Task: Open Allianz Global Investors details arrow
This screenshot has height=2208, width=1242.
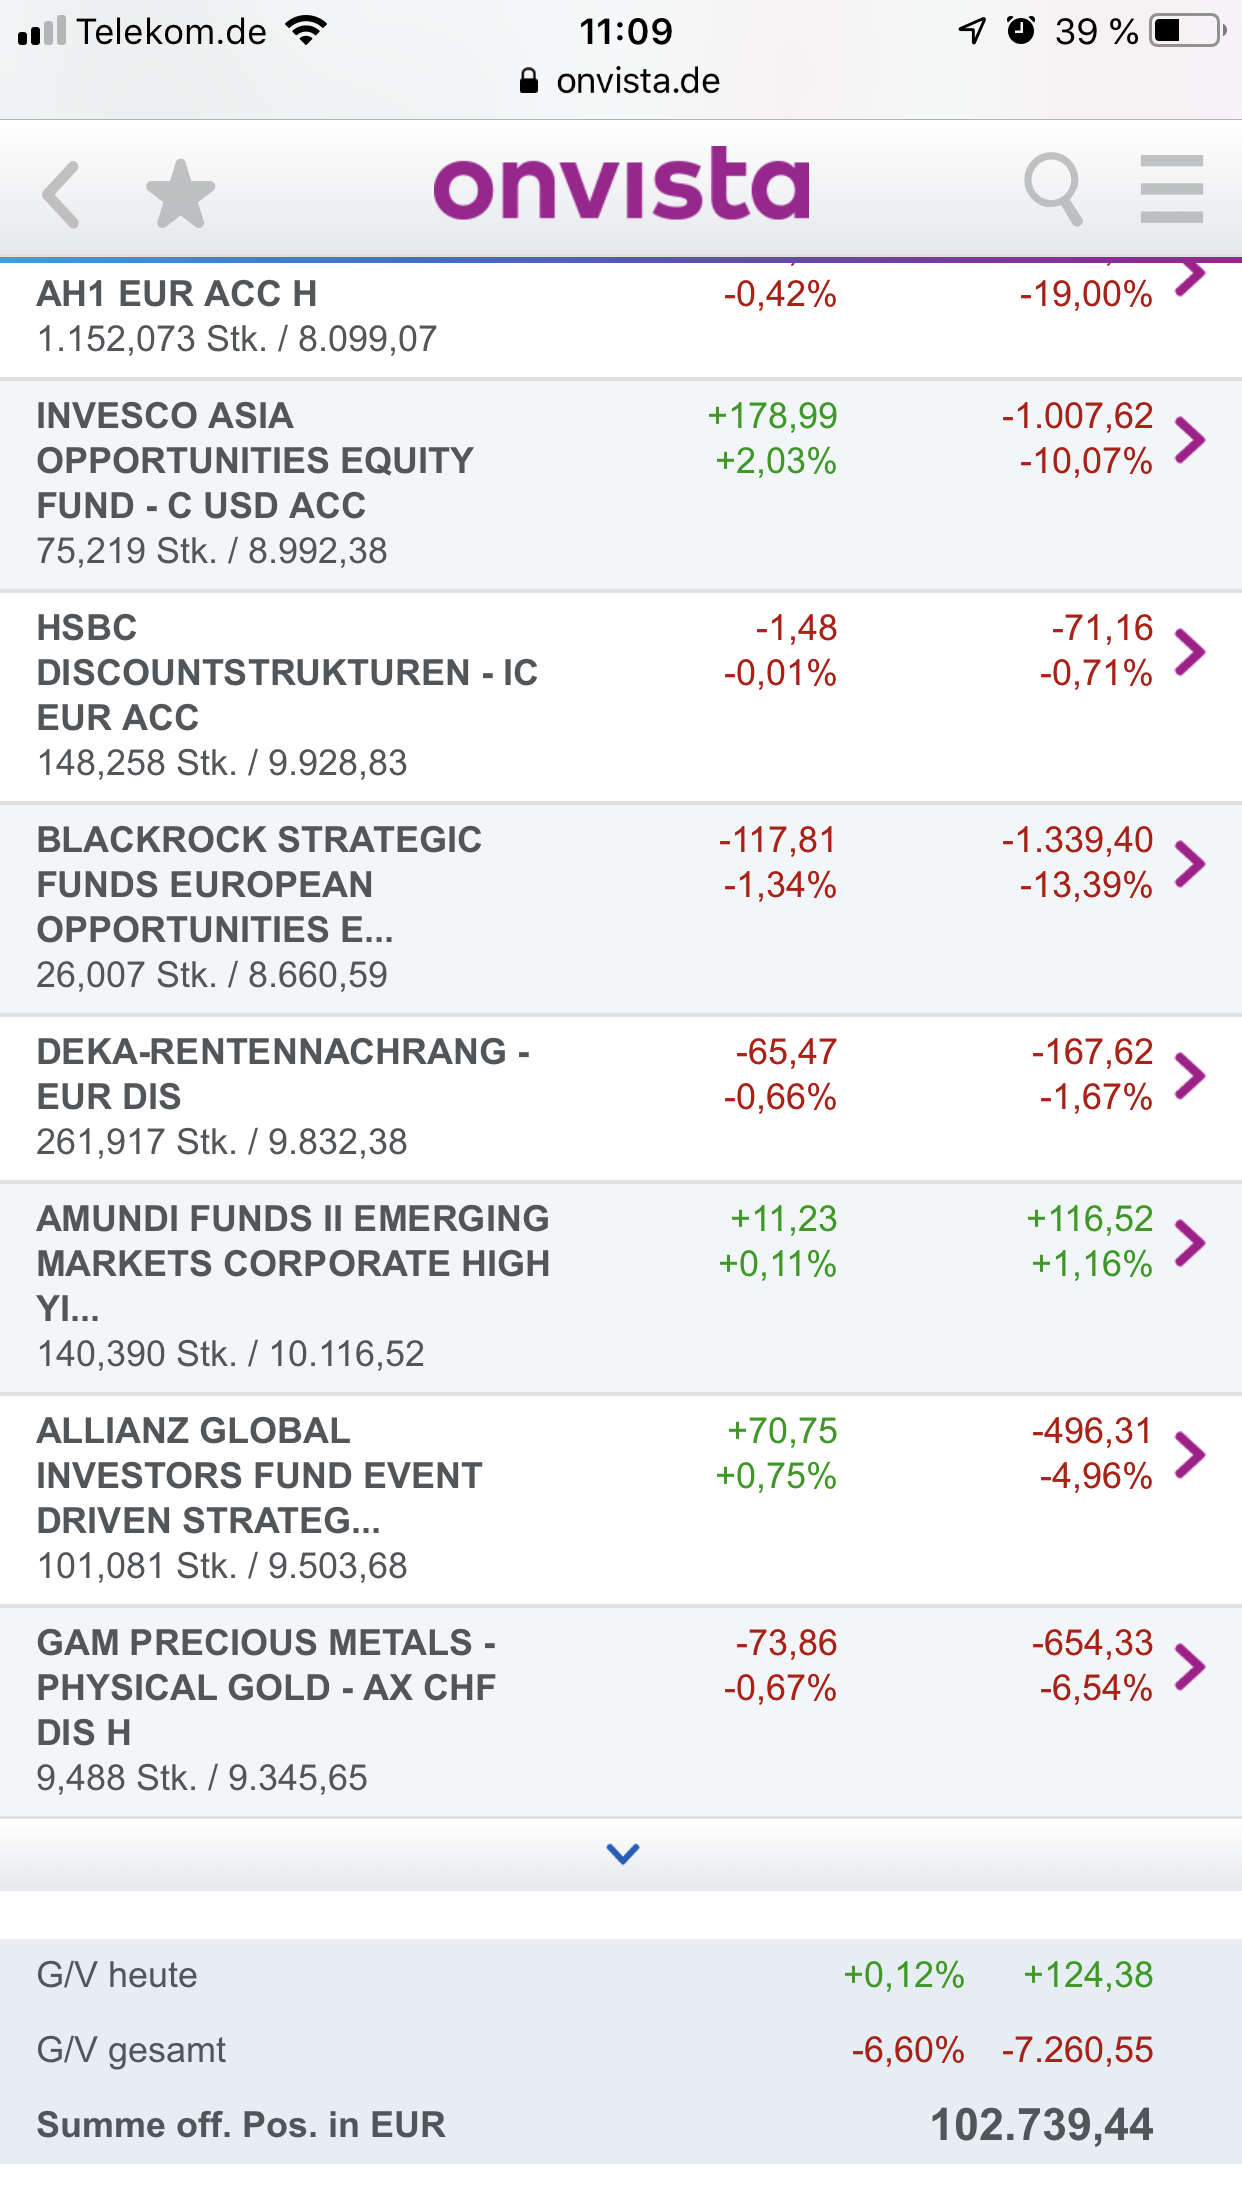Action: (x=1189, y=1455)
